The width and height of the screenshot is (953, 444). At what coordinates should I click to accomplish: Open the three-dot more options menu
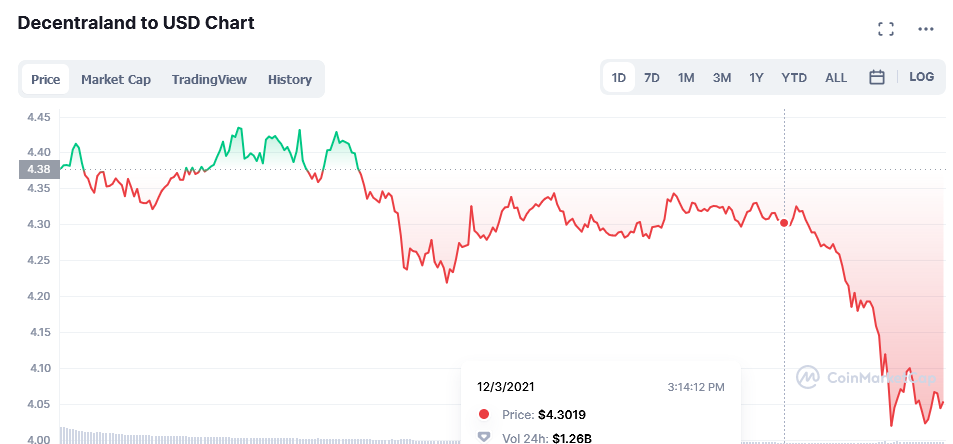tap(925, 29)
